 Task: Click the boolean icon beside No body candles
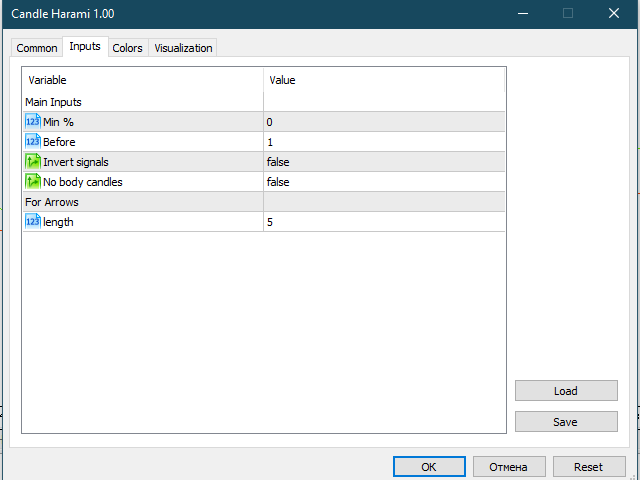coord(33,182)
